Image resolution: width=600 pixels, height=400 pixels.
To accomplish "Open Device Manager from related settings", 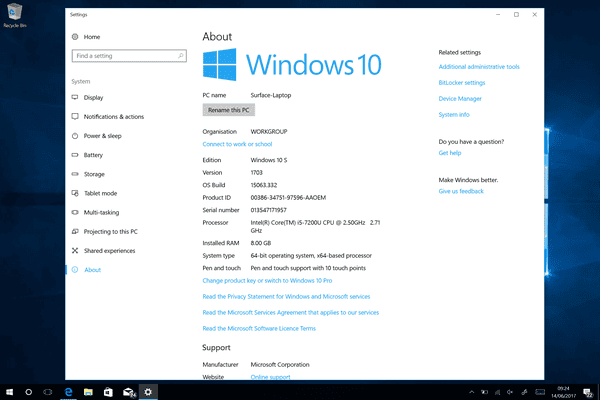I will [460, 98].
